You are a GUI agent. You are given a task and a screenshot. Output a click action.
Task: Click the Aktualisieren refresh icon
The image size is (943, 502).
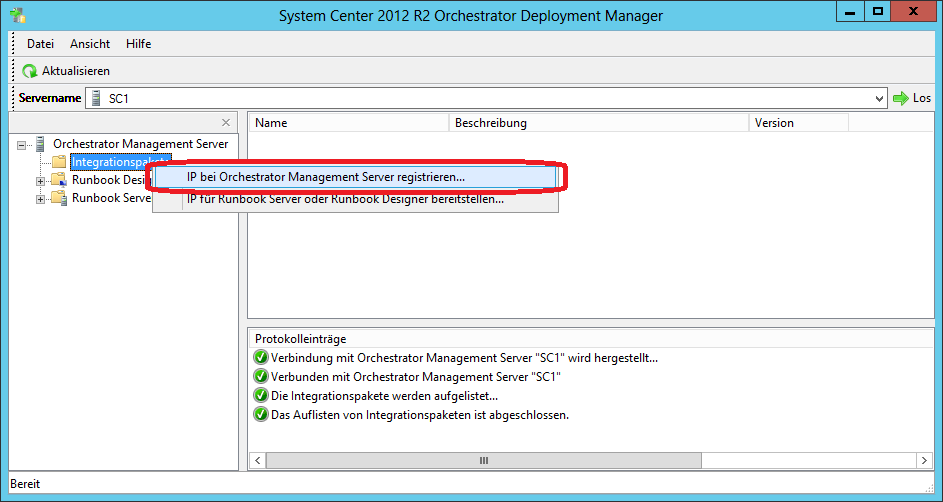30,71
